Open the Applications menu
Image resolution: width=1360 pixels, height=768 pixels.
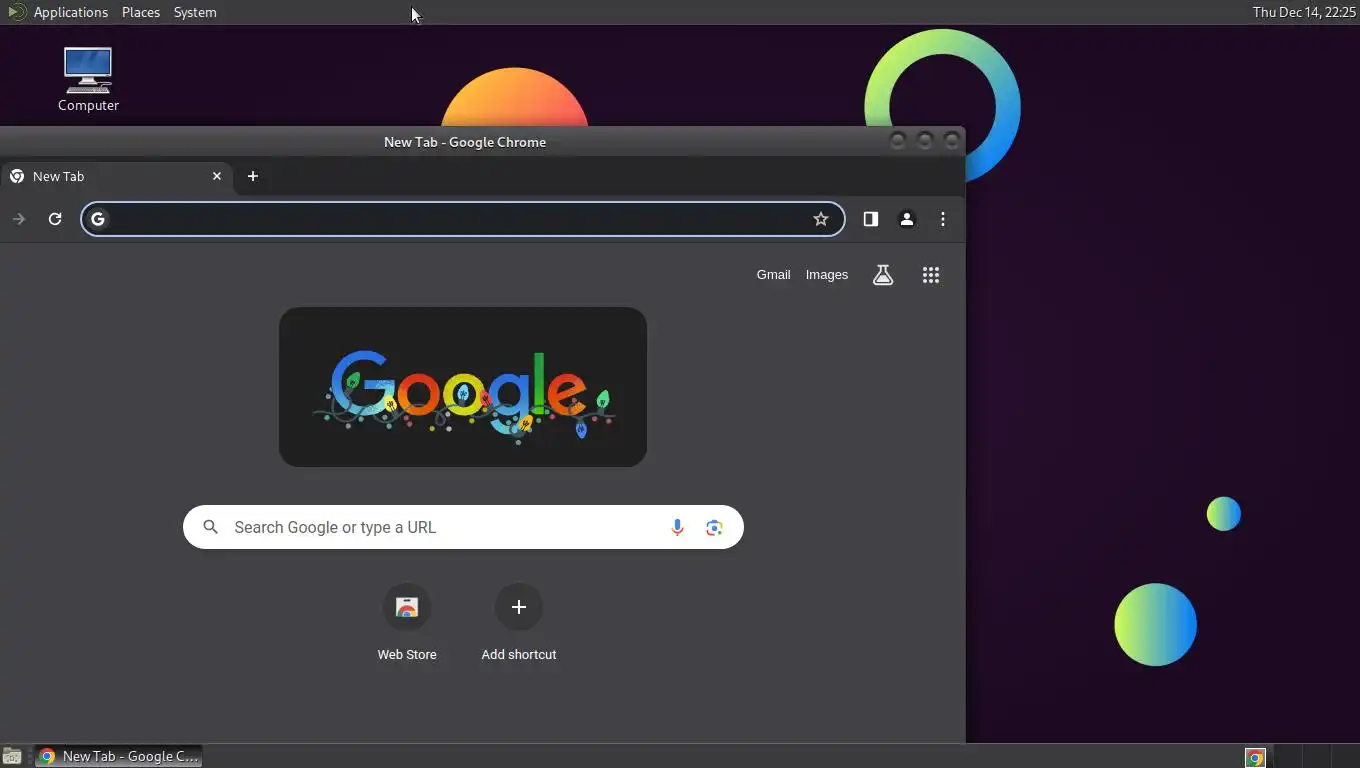point(71,12)
